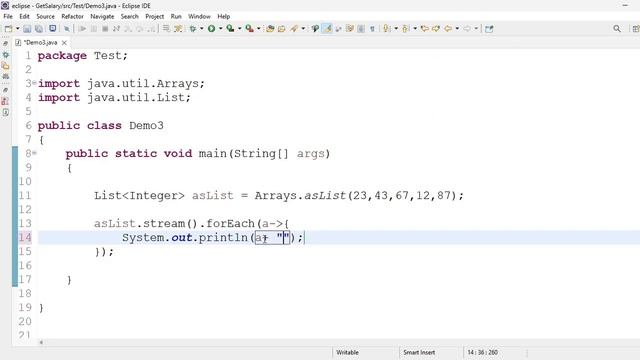Screen dimensions: 640x360
Task: Open a Terminal using the toolbar icon
Action: [53, 29]
